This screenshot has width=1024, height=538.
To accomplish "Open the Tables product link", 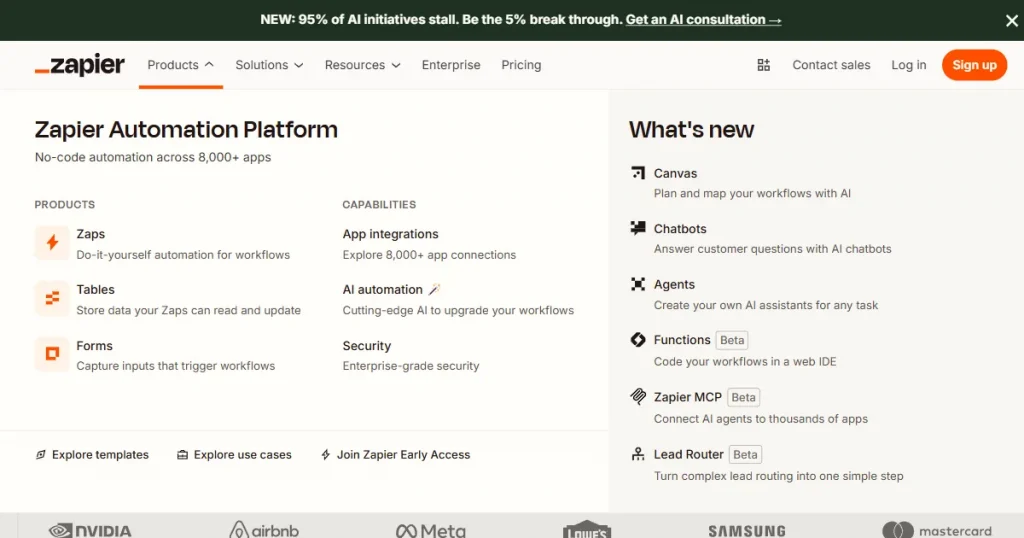I will [x=95, y=289].
